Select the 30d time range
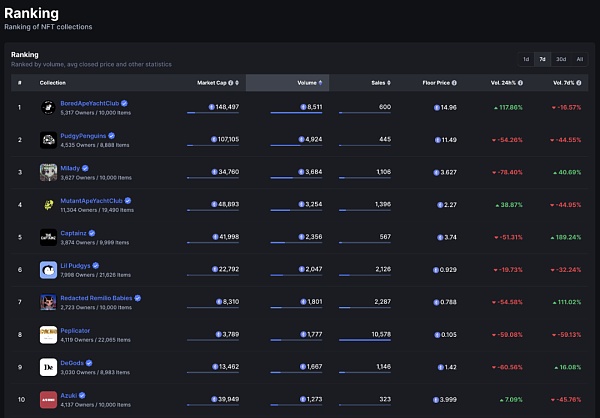This screenshot has width=600, height=418. 560,59
